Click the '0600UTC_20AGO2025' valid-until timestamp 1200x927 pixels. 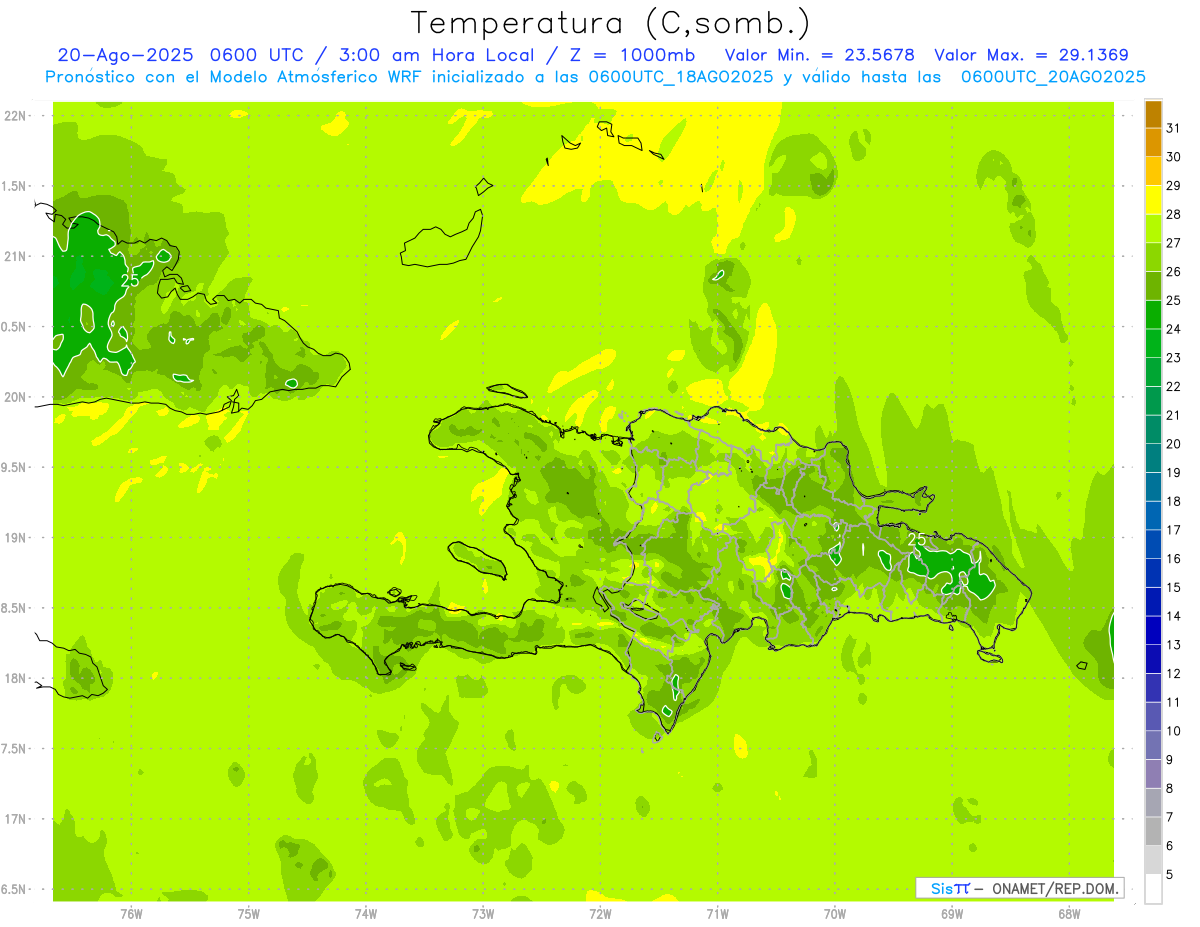[1053, 77]
